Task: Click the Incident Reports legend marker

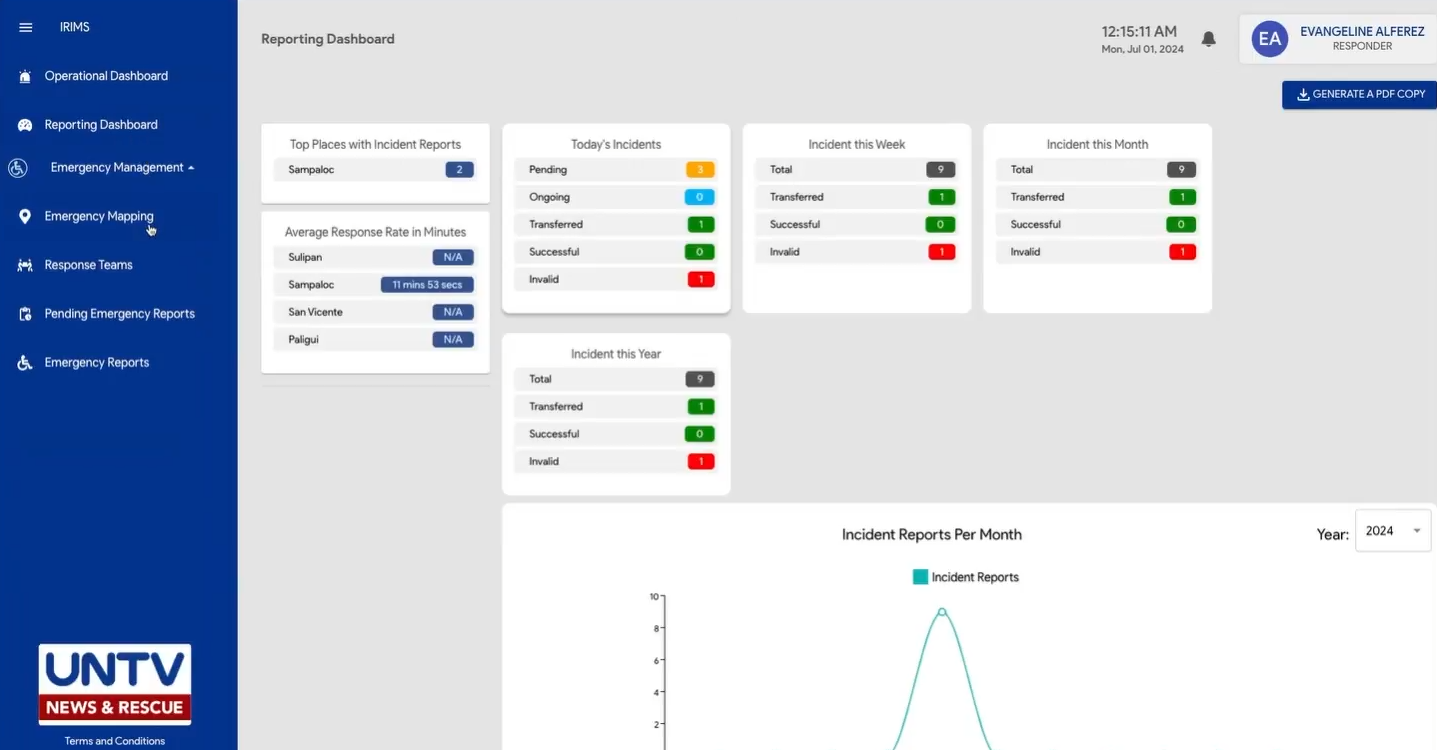Action: [920, 577]
